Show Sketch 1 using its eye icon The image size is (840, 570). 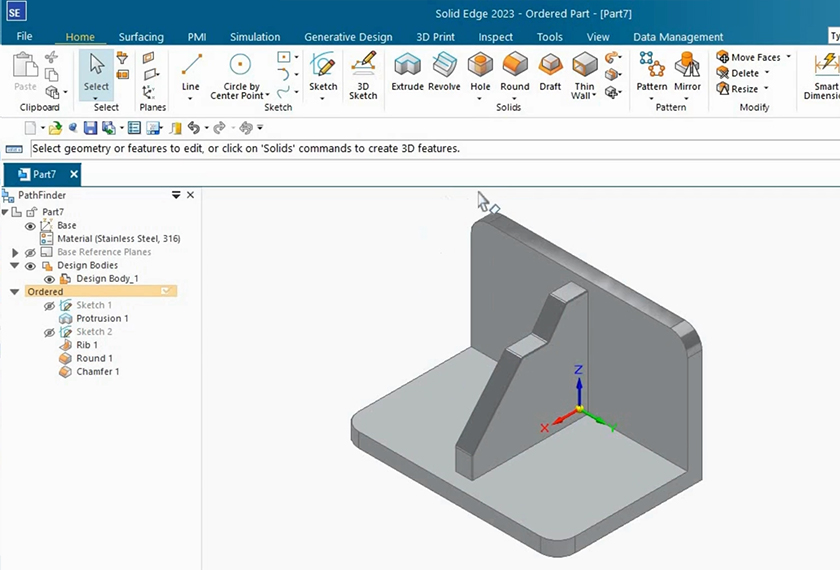(x=49, y=305)
